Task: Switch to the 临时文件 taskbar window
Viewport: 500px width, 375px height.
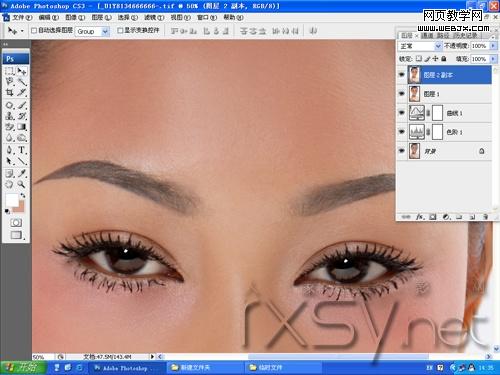Action: click(x=283, y=367)
